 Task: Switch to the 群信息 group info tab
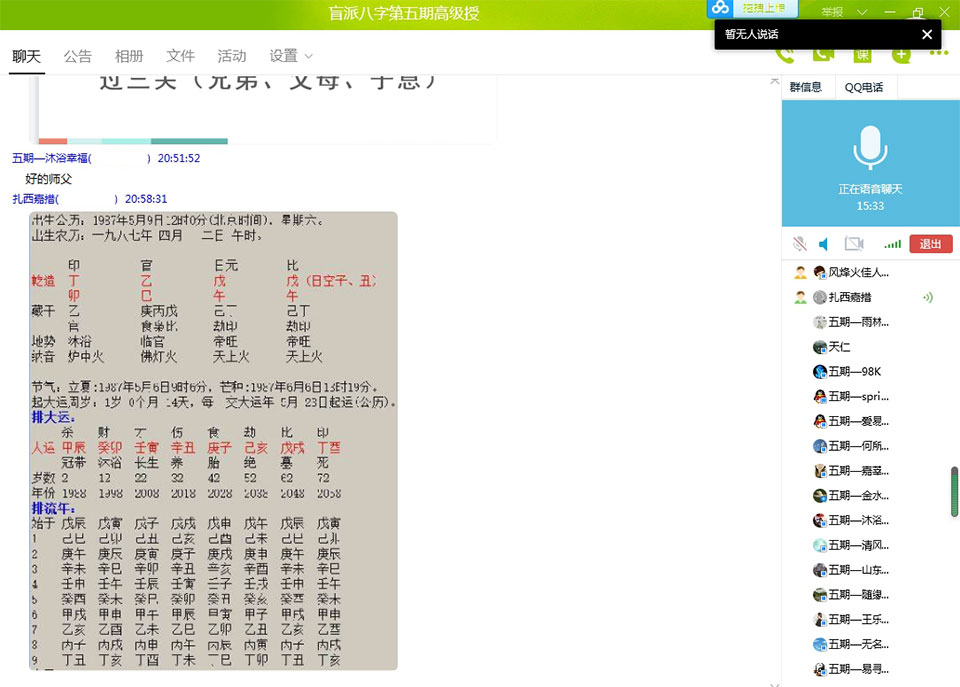(x=806, y=87)
